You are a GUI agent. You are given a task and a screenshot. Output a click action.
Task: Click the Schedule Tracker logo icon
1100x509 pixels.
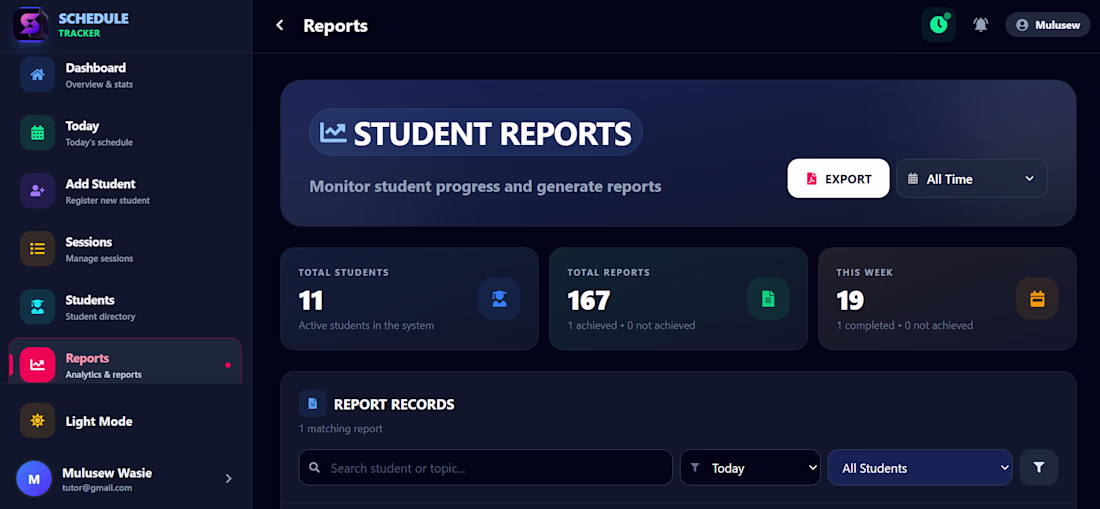click(30, 25)
